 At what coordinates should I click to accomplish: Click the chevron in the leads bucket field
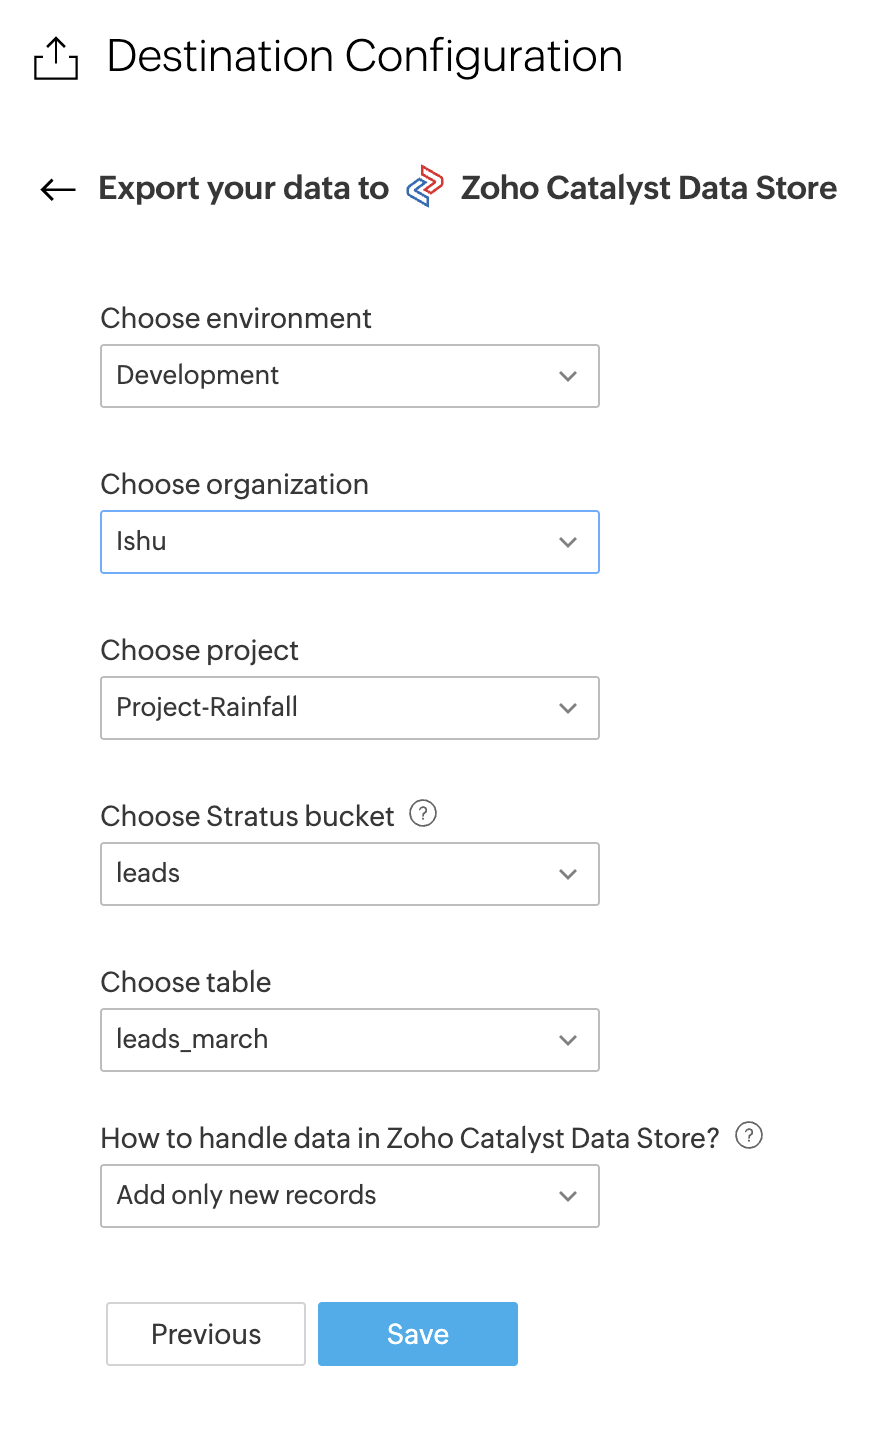(568, 875)
